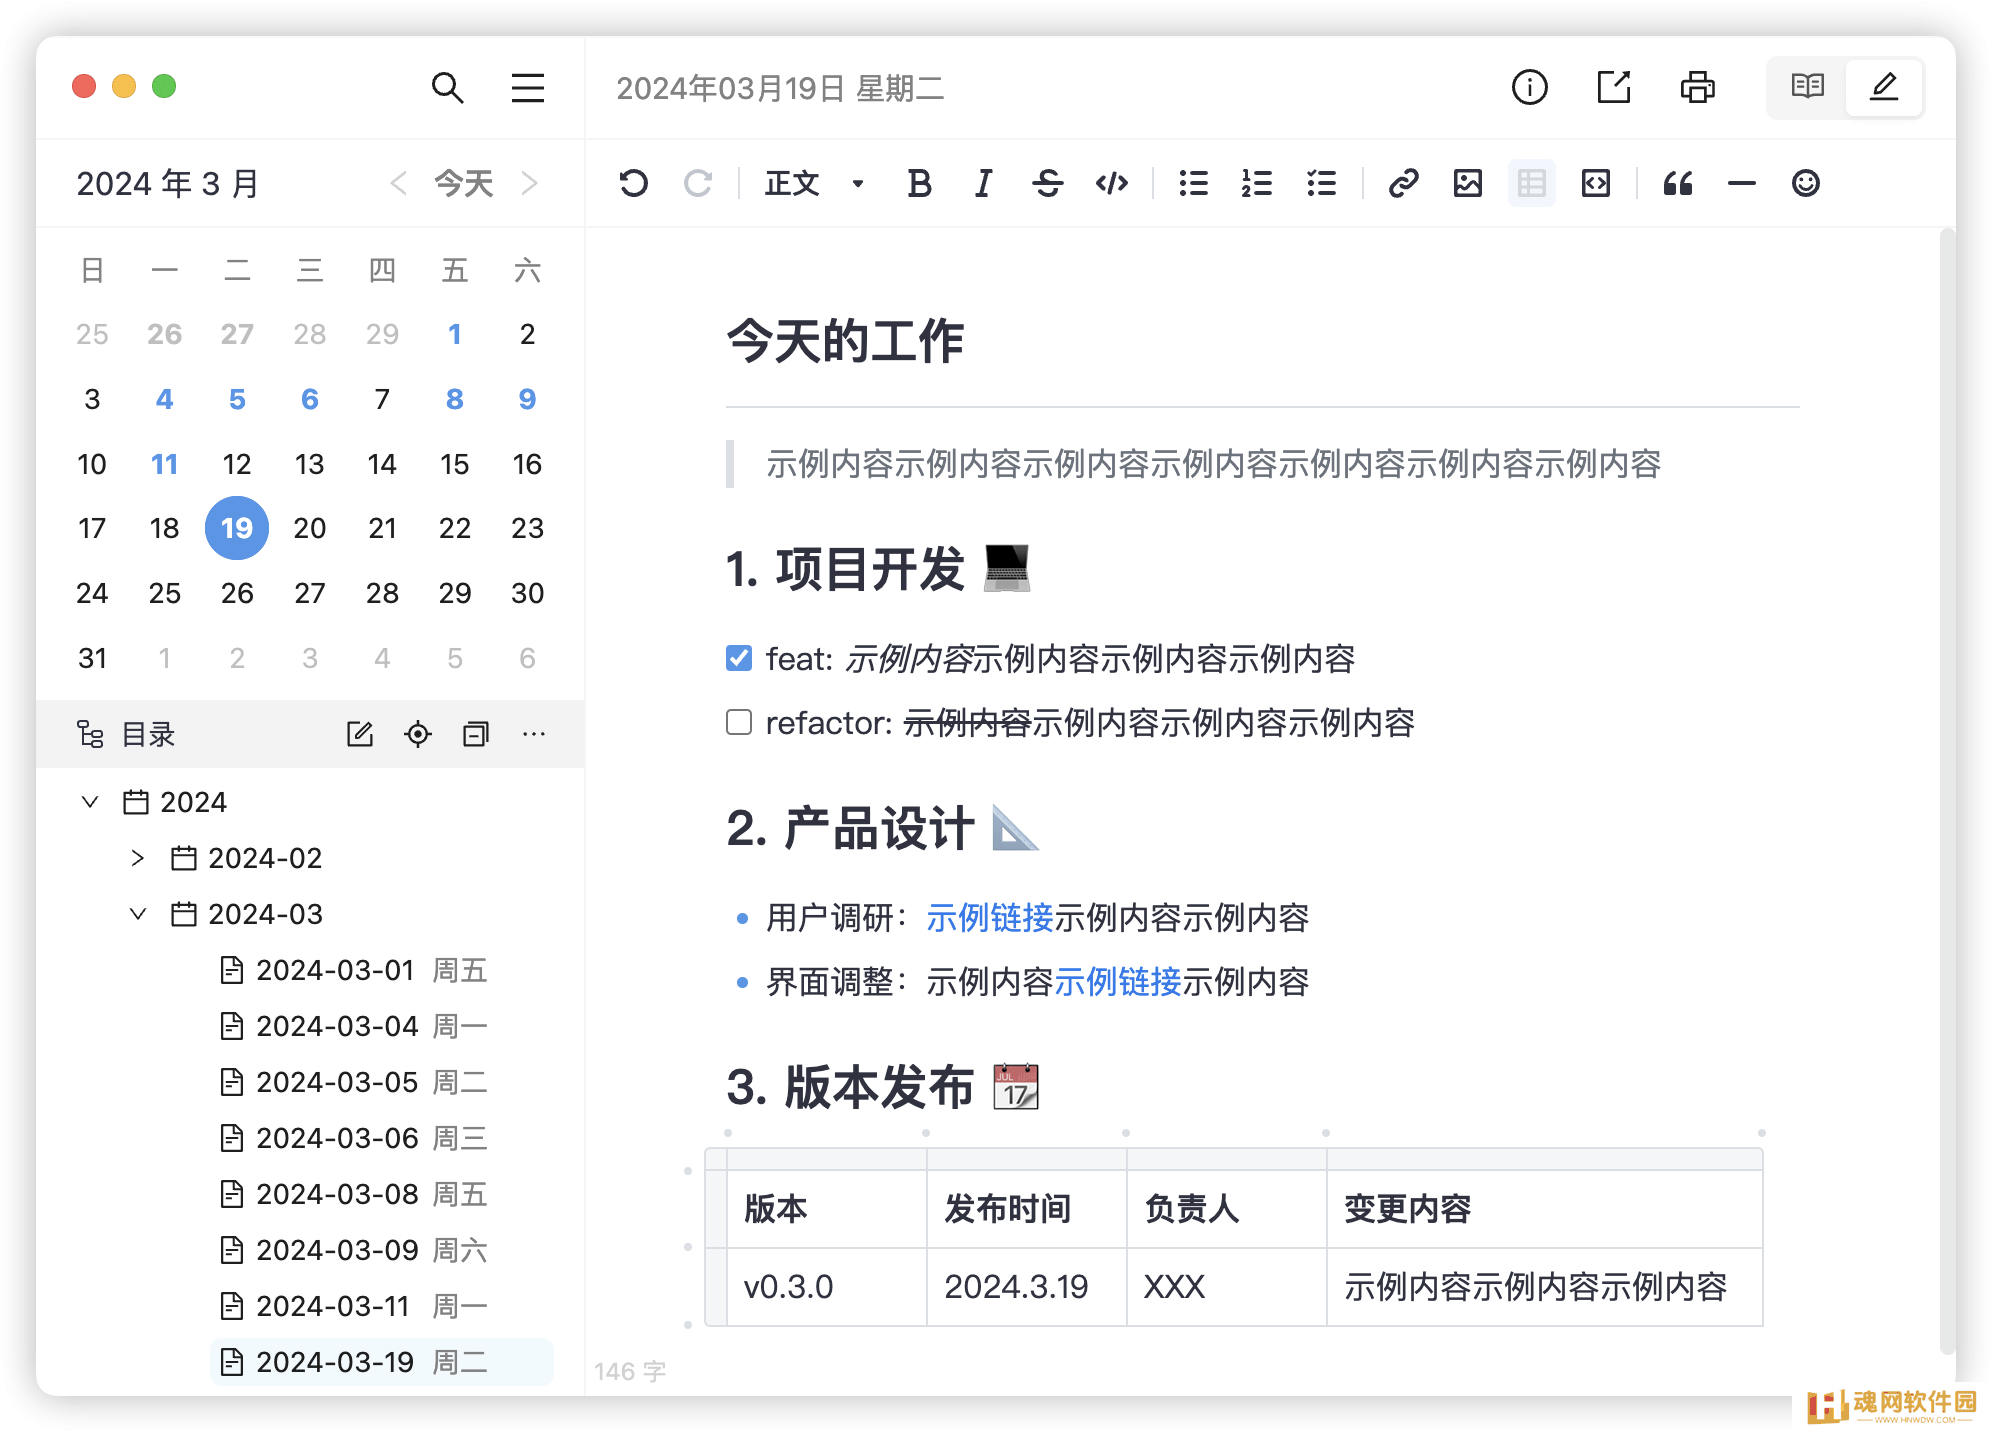Viewport: 1992px width, 1432px height.
Task: Open document info icon
Action: coord(1529,88)
